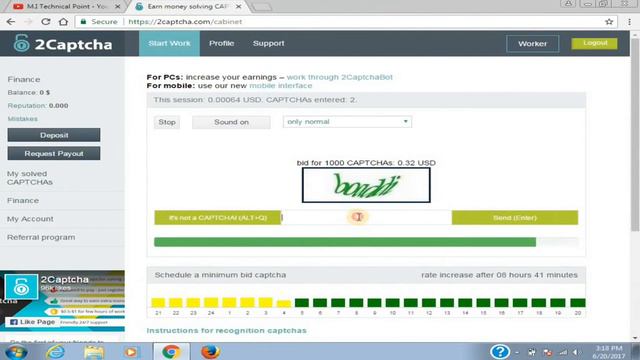Click the green schedule bar for hour 12

(429, 302)
